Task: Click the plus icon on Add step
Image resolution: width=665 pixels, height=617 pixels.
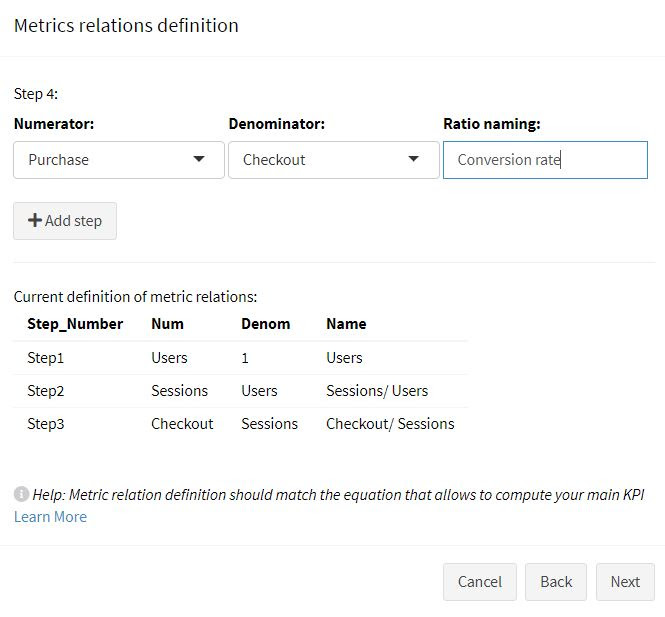Action: (35, 221)
